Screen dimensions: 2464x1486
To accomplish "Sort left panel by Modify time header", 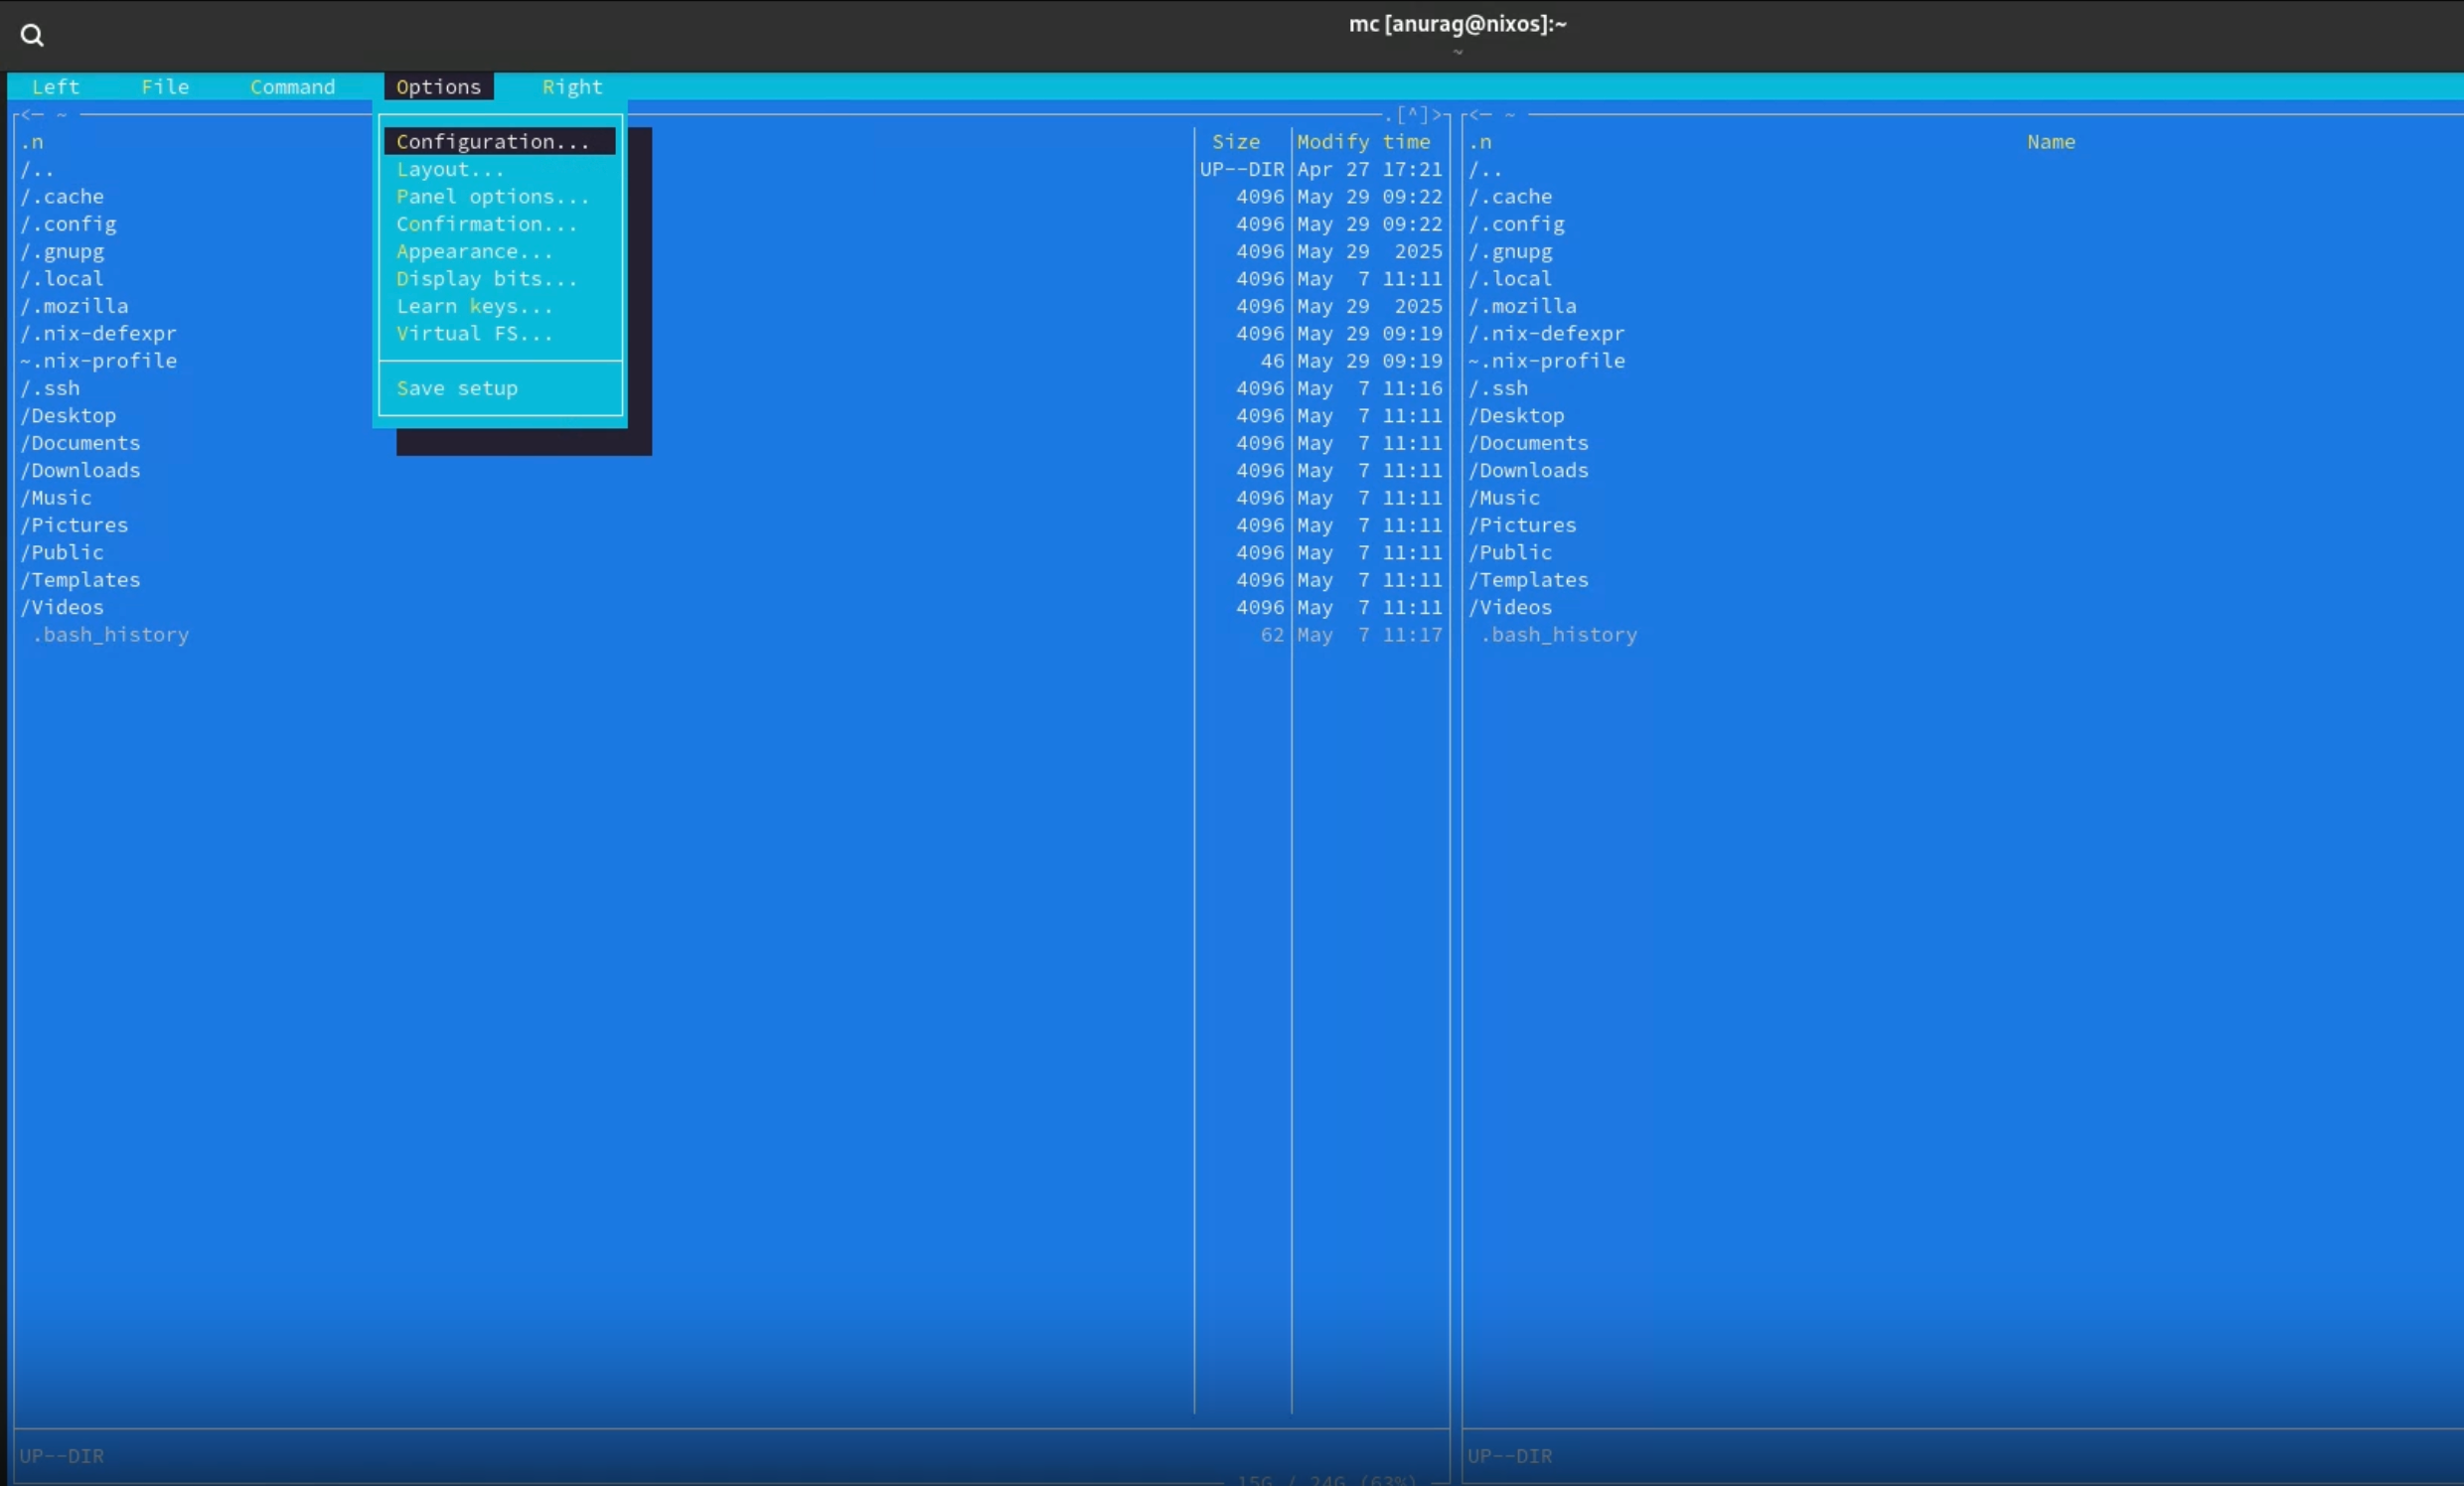I will pyautogui.click(x=1364, y=142).
